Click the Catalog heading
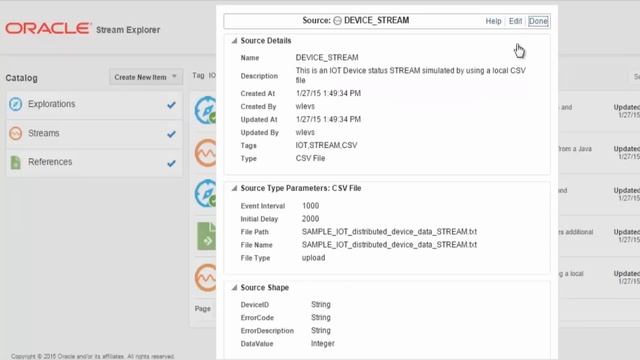The image size is (640, 360). 21,78
